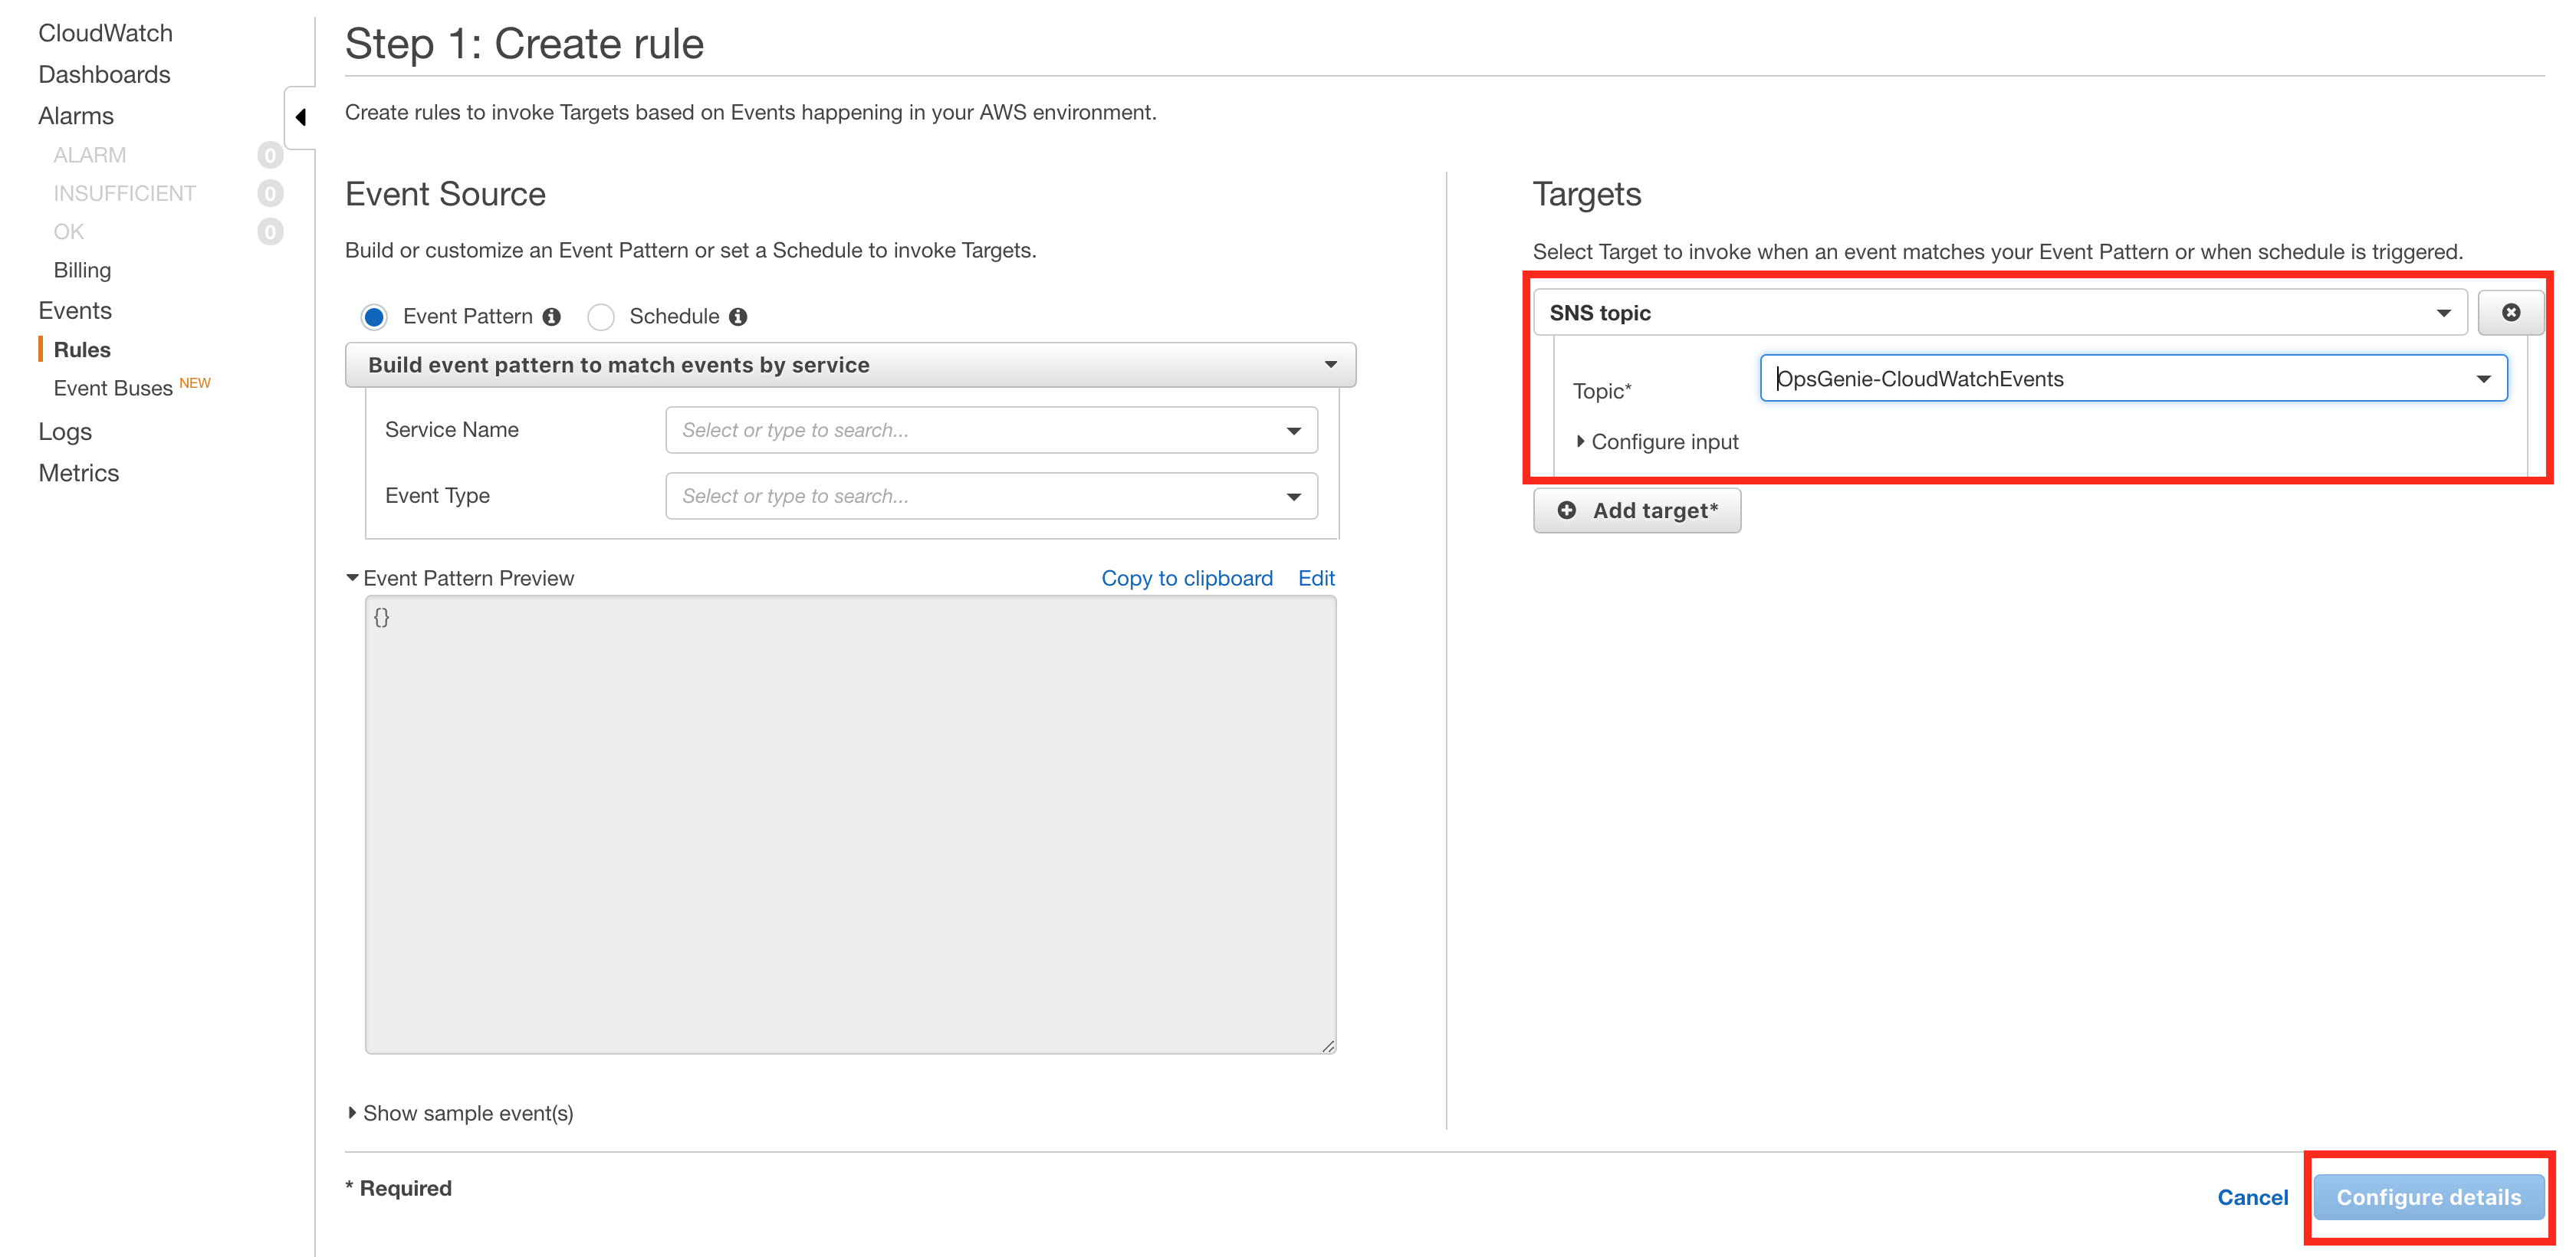Click the plus icon on Add target
2576x1257 pixels.
pos(1567,511)
